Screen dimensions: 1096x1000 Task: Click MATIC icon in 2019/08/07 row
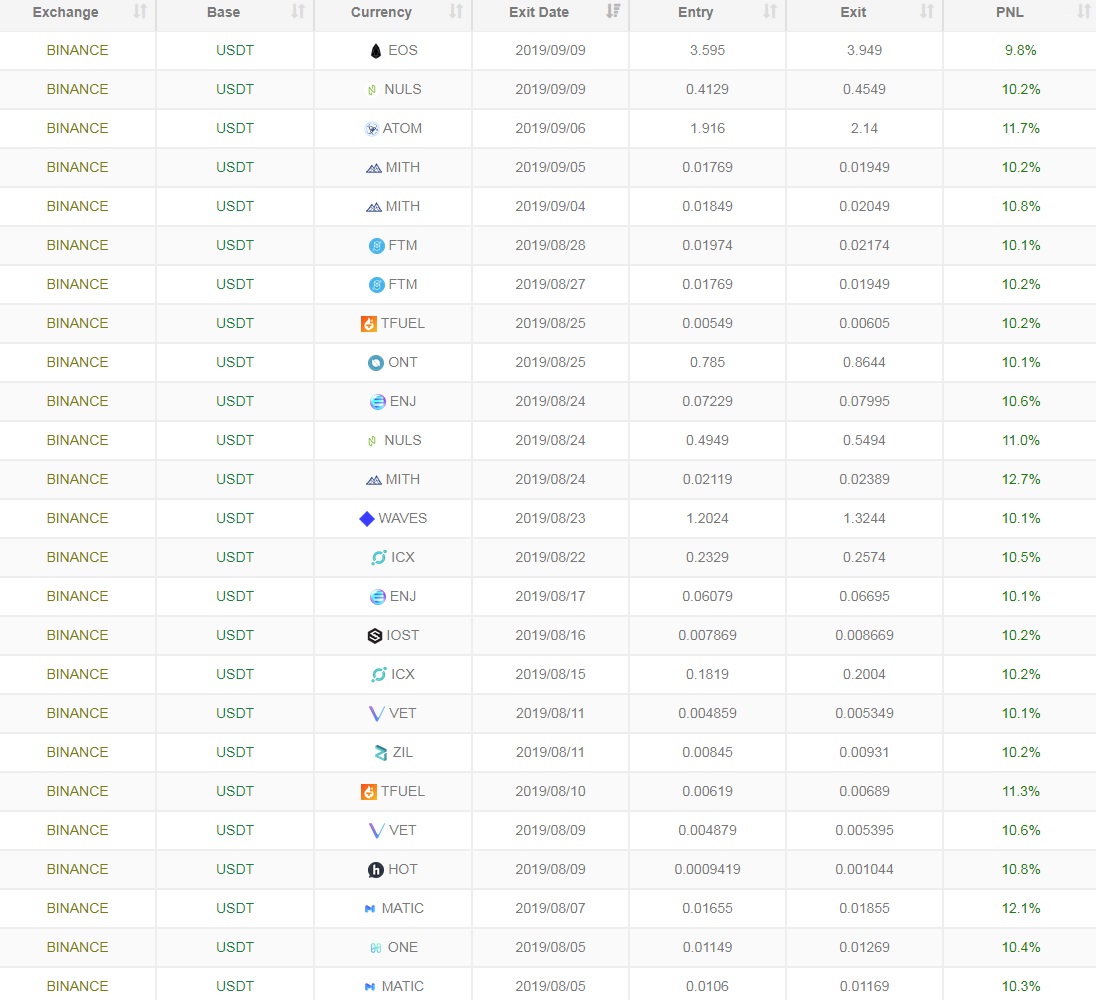click(x=370, y=908)
